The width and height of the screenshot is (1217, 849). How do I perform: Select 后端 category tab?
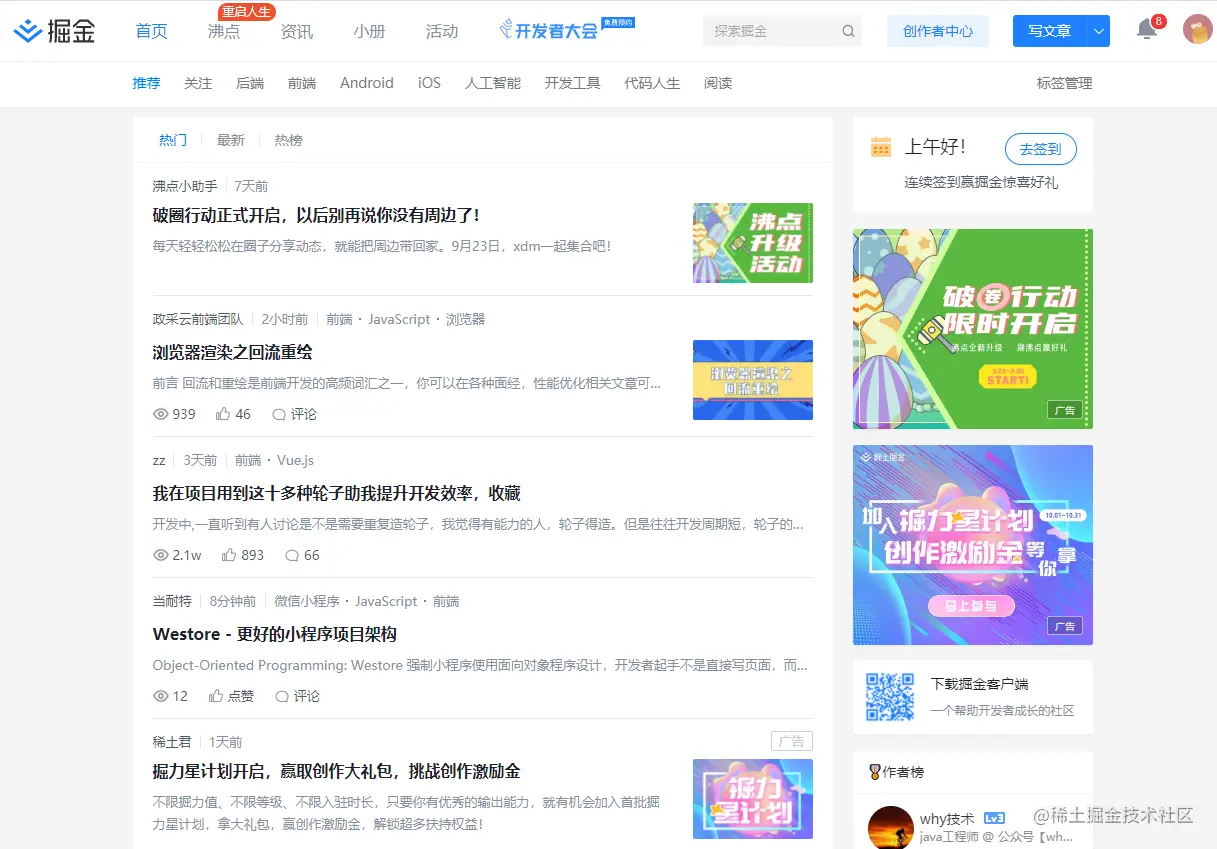[x=250, y=83]
